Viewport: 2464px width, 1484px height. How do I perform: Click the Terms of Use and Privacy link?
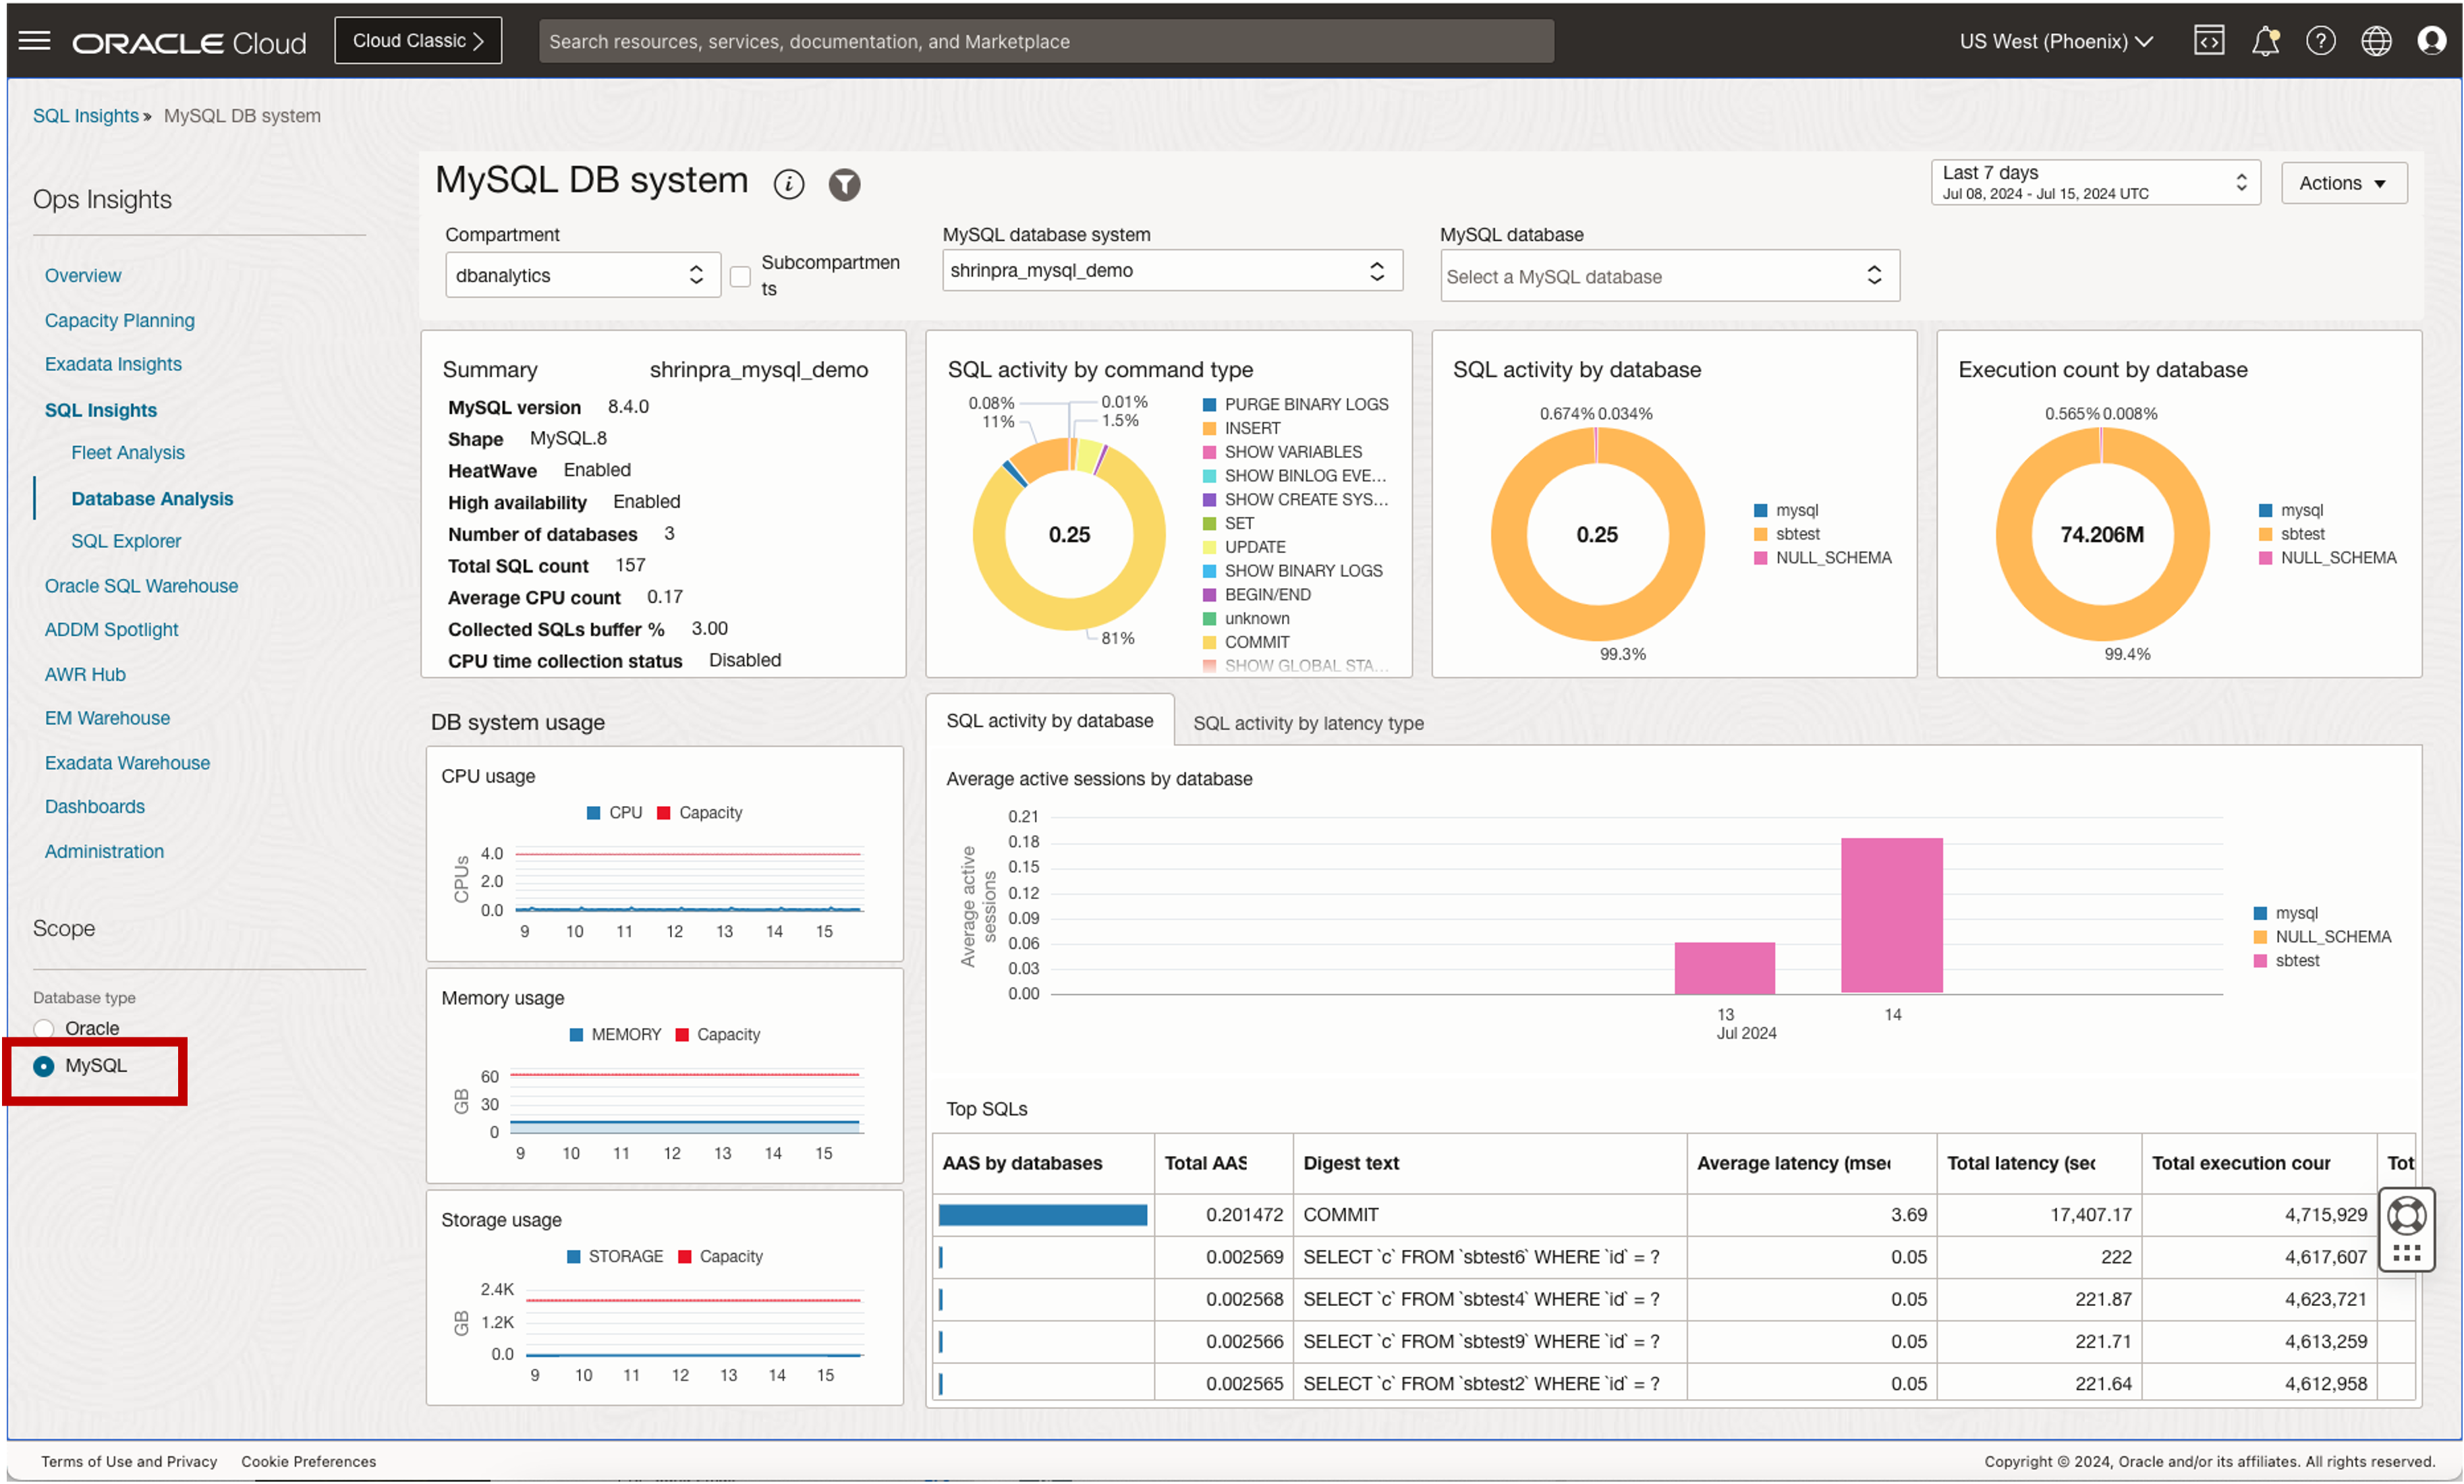[x=129, y=1461]
